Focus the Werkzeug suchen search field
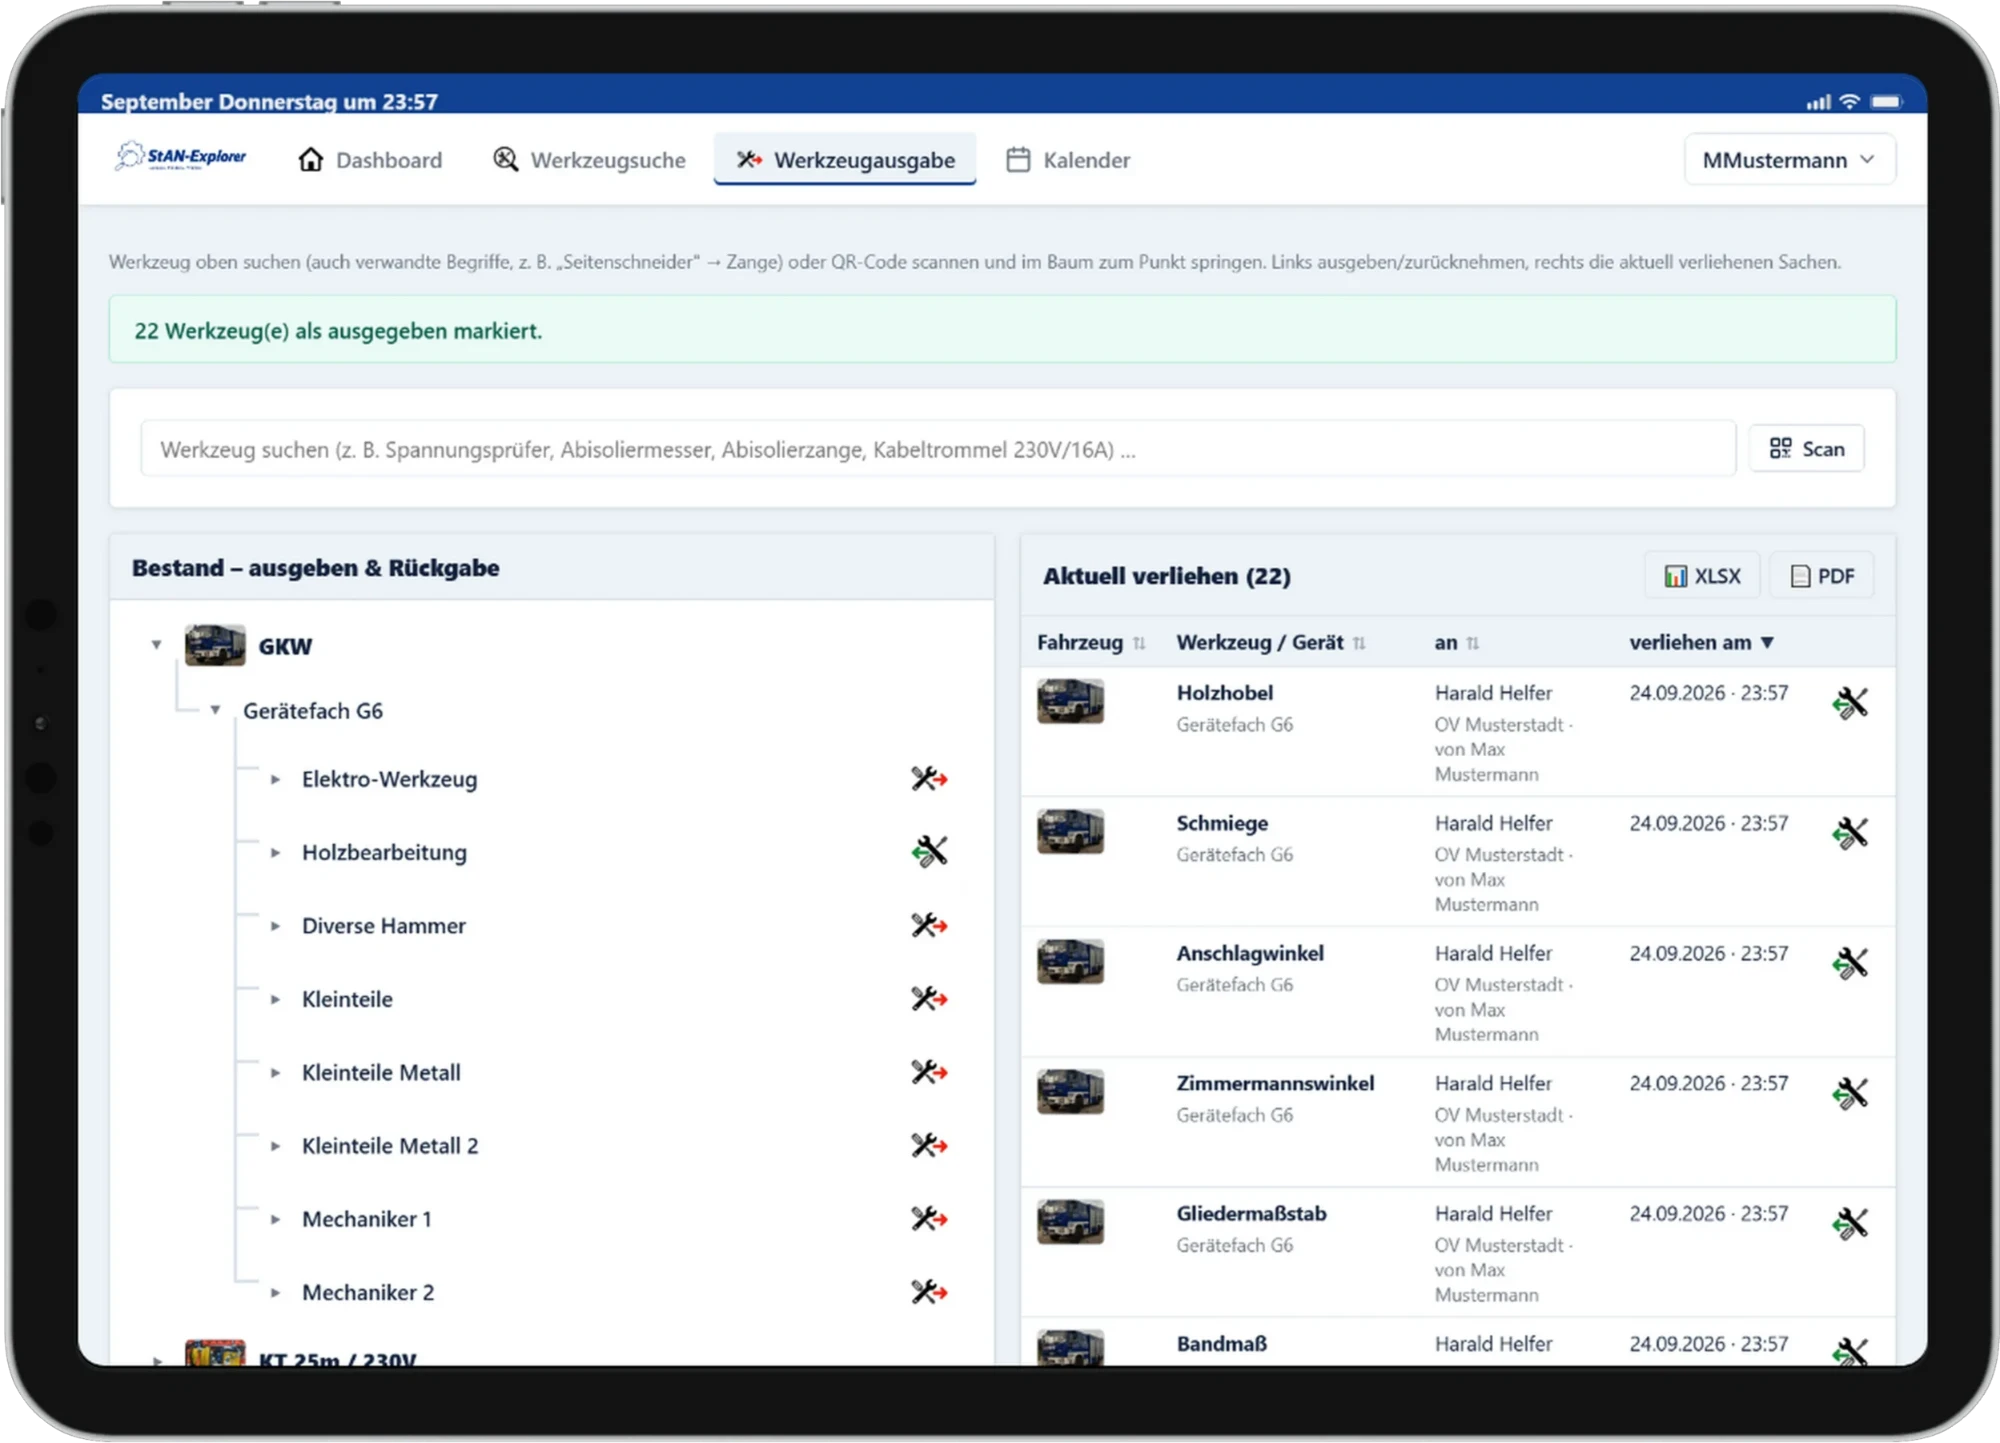 pyautogui.click(x=938, y=449)
